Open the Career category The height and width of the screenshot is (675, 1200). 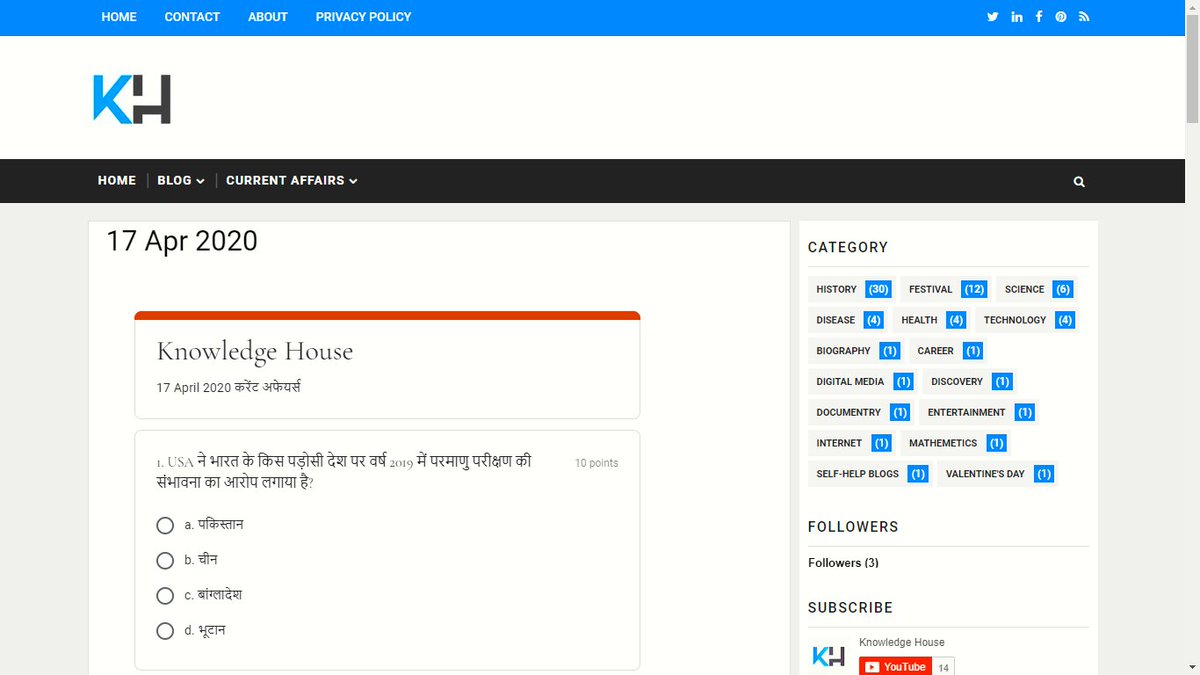point(948,351)
